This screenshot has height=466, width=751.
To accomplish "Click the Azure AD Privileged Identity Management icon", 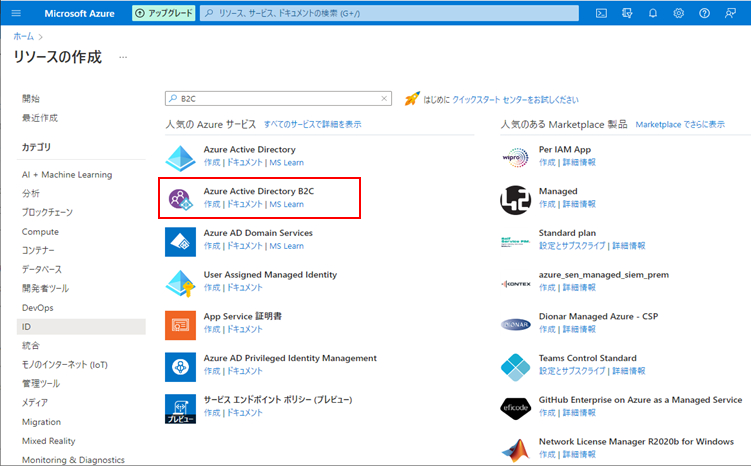I will [x=180, y=367].
